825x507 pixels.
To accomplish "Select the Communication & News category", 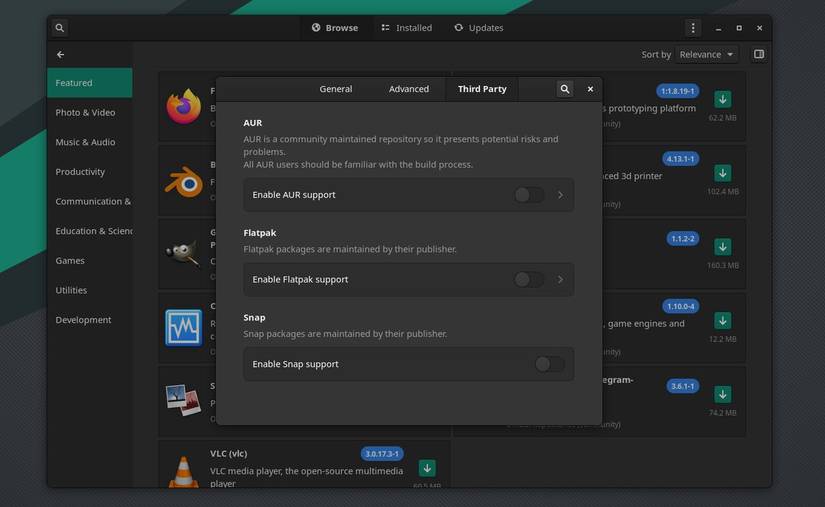I will coord(89,201).
